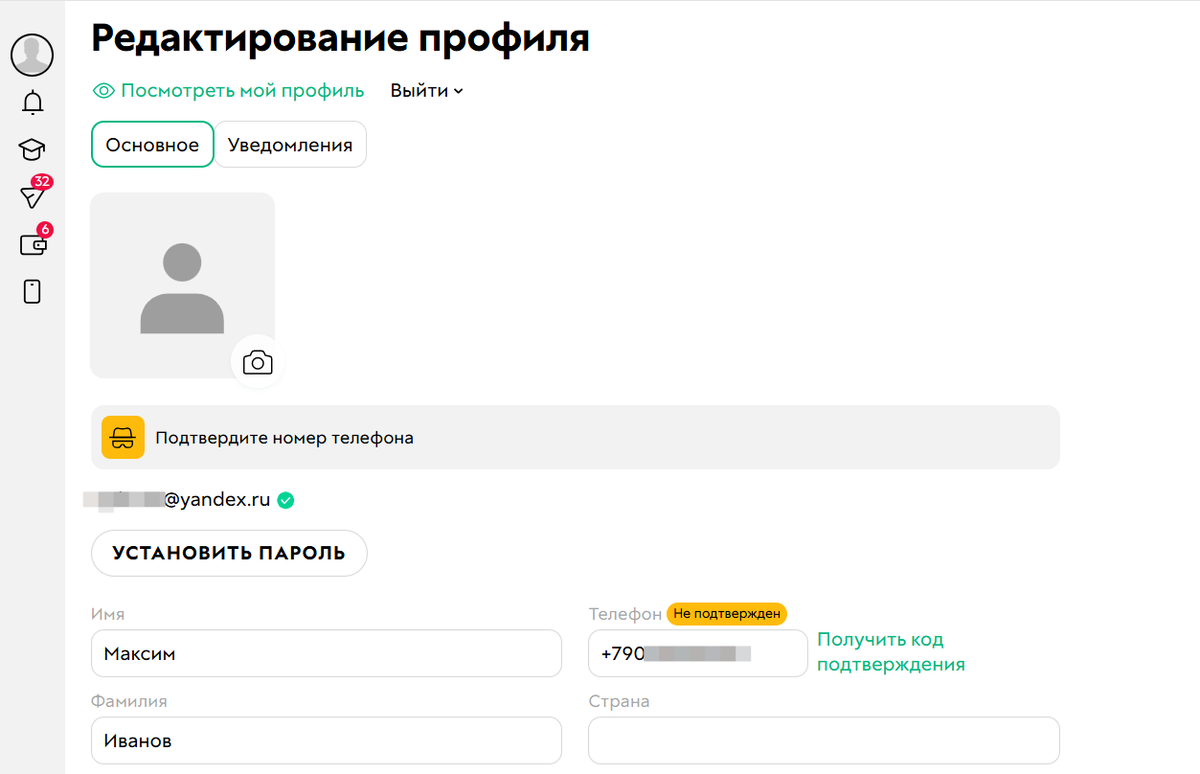This screenshot has width=1200, height=774.
Task: Click 'Получить код подтверждения' link
Action: point(889,651)
